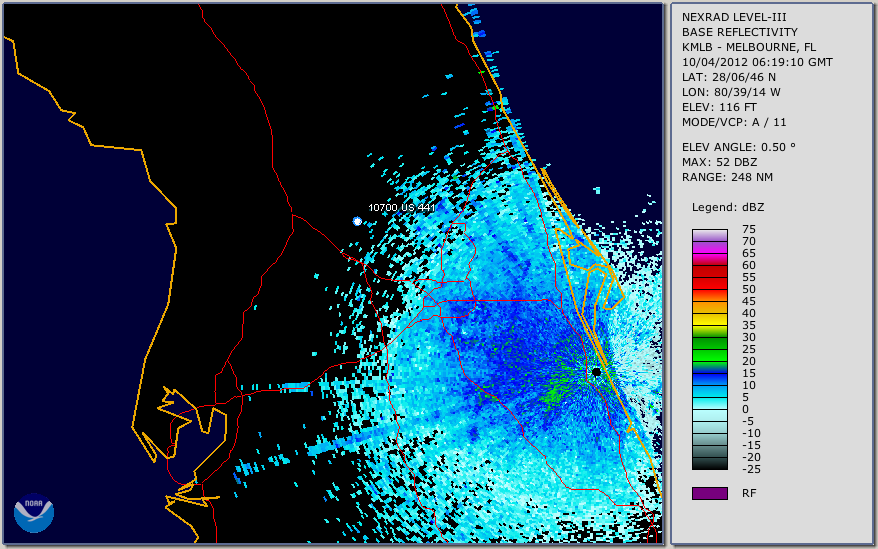This screenshot has width=878, height=549.
Task: Click the NOAA logo emblem
Action: coord(34,513)
